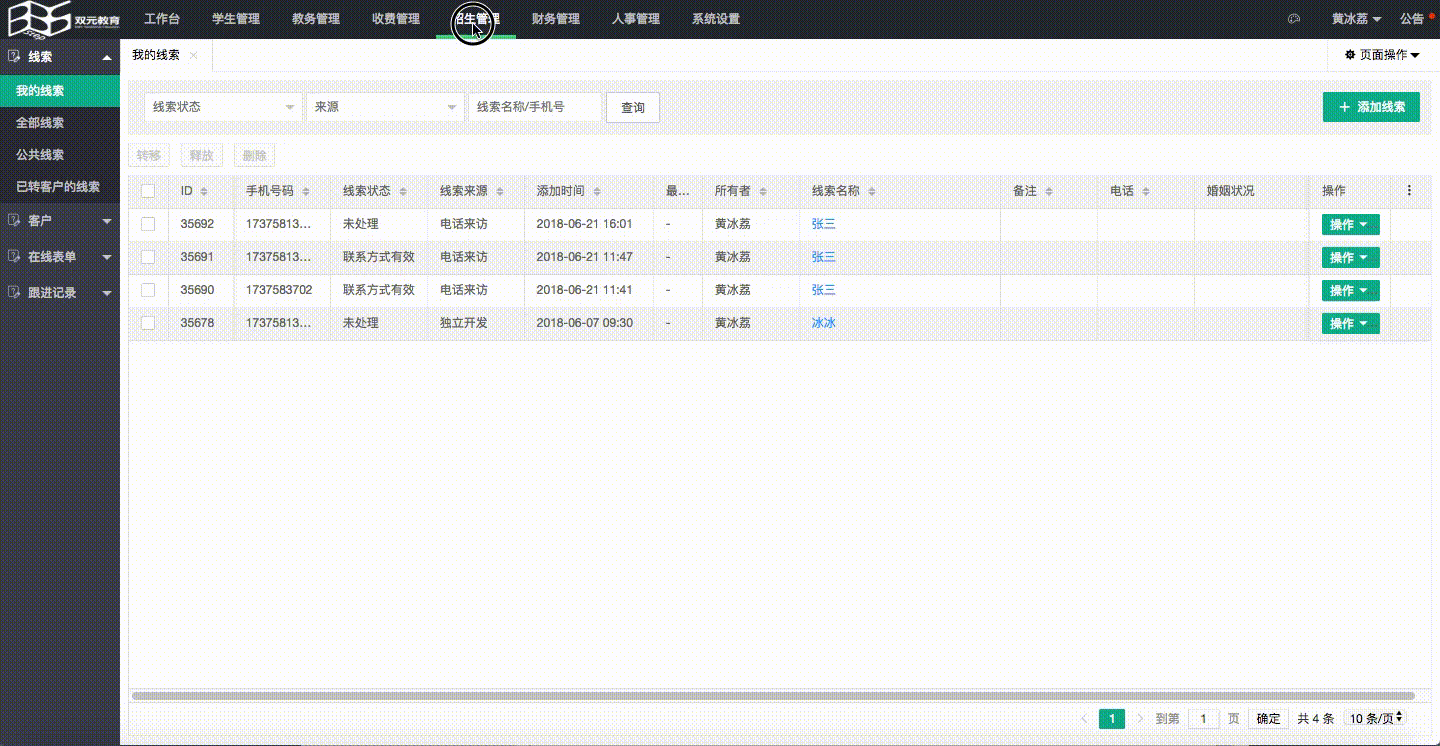Sort by 添加时间 using its sort icon
1440x746 pixels.
point(597,191)
